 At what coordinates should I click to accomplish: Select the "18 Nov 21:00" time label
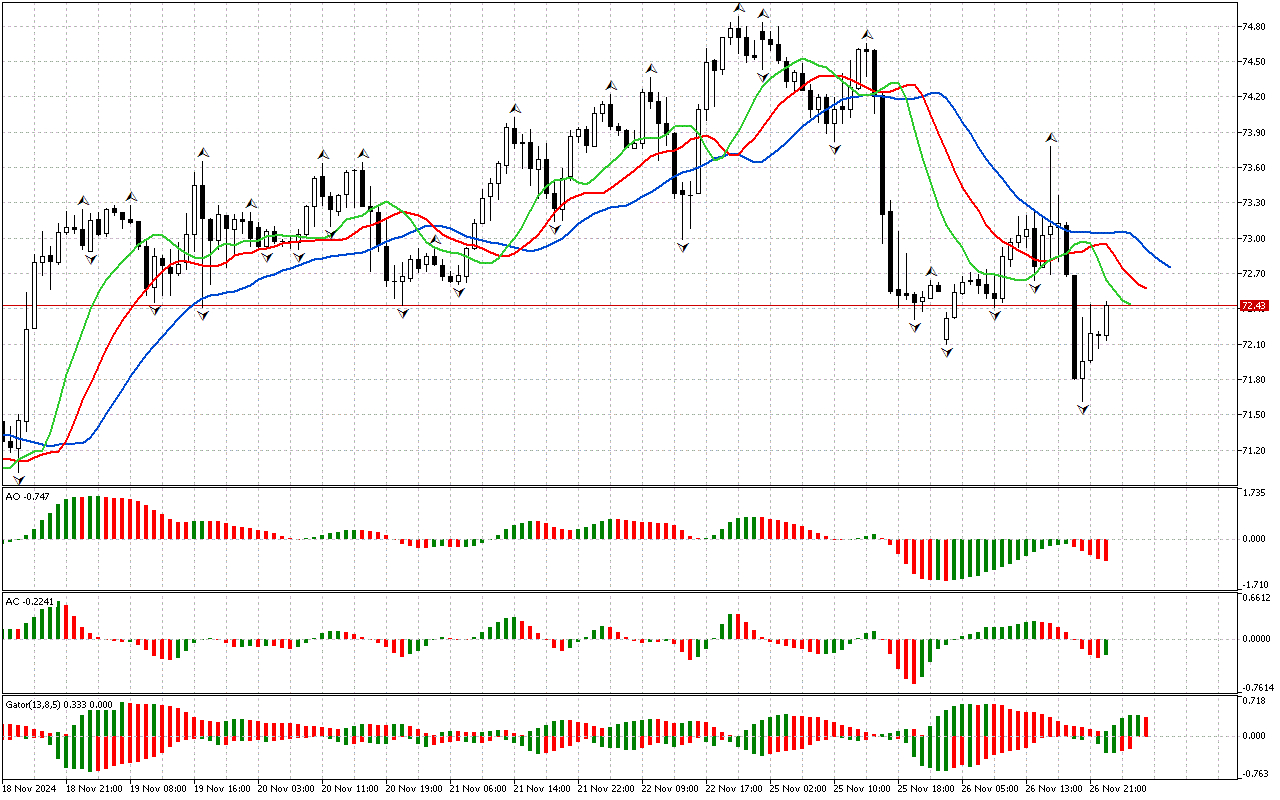[x=94, y=789]
